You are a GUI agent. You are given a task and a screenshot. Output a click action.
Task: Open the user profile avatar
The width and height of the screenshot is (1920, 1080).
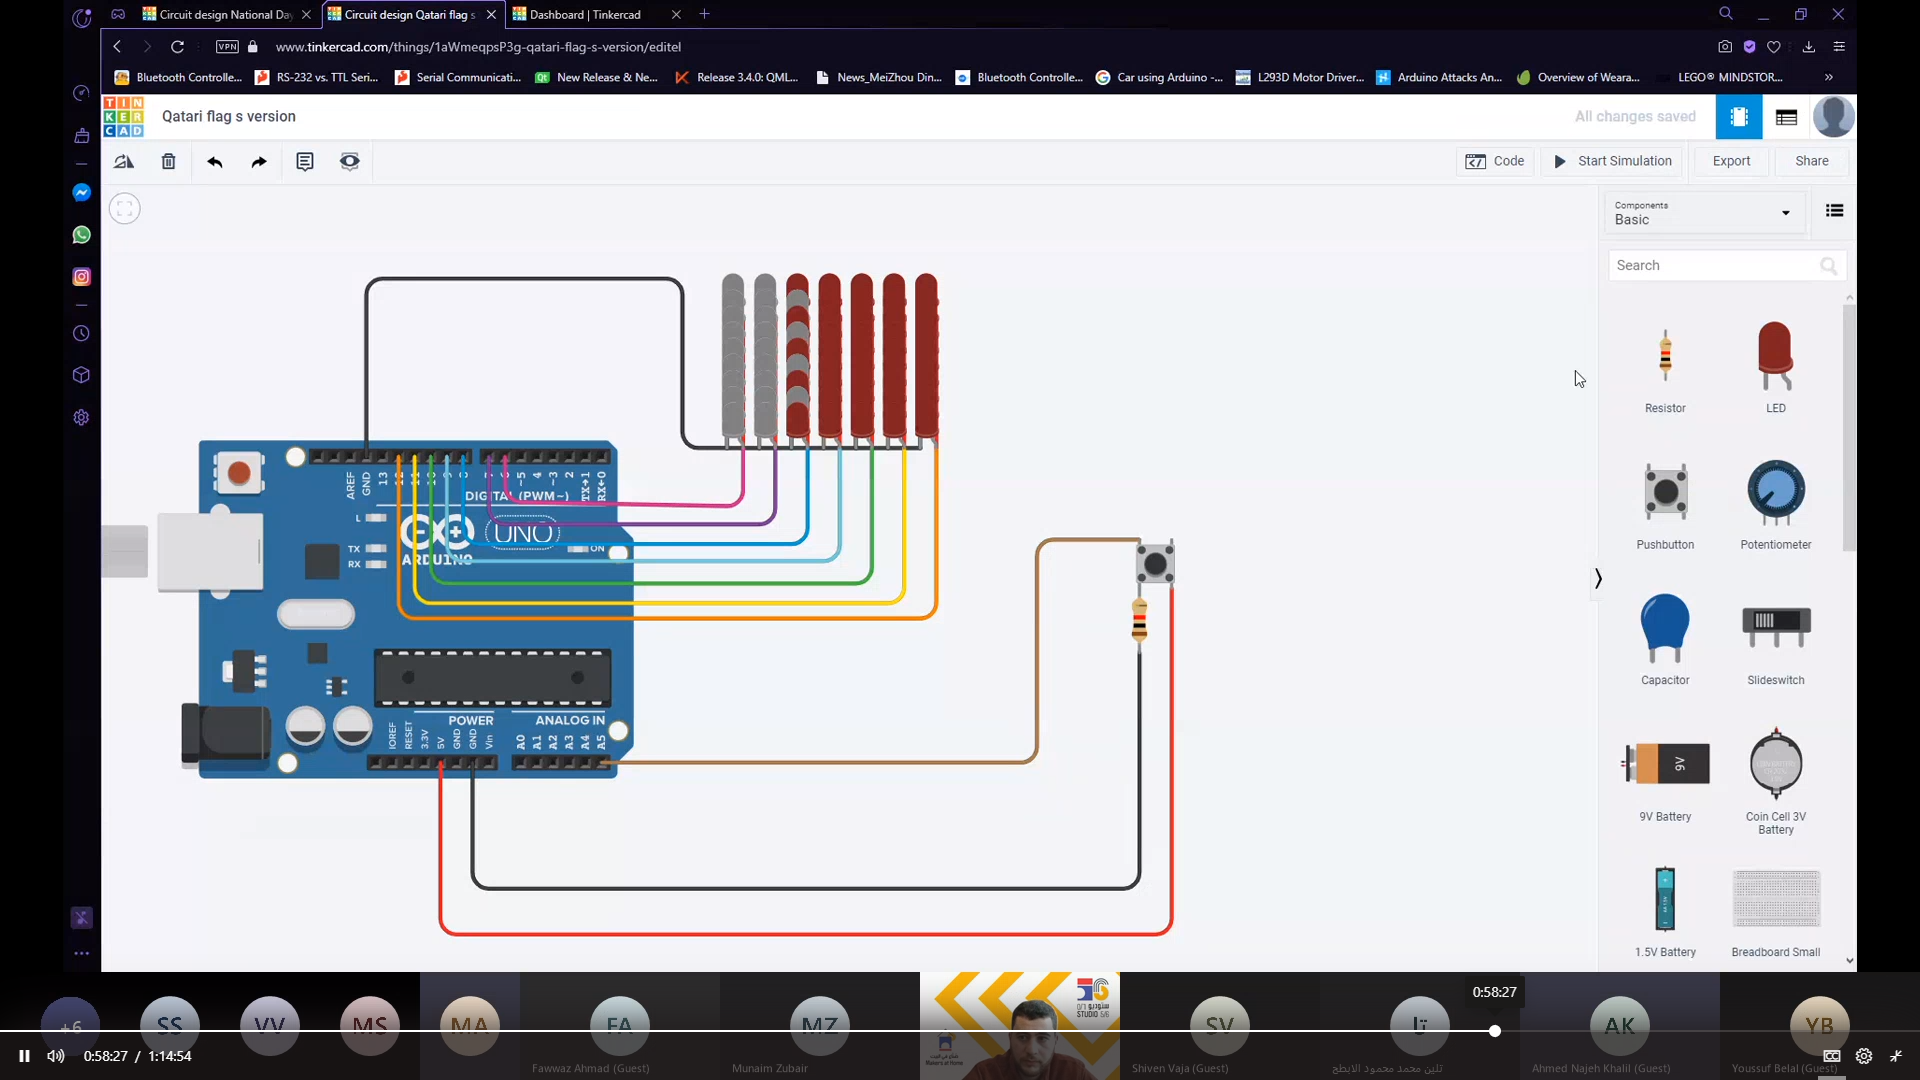tap(1834, 117)
